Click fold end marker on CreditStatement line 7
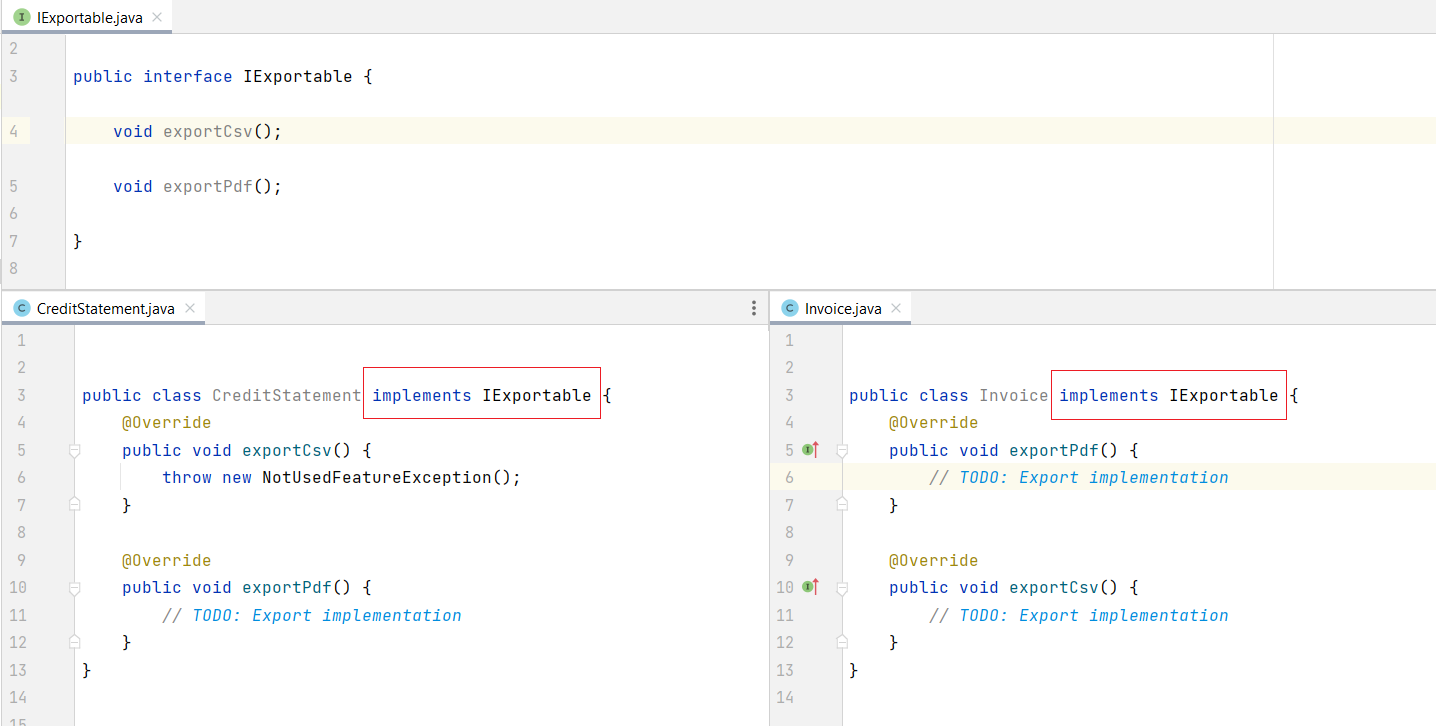The width and height of the screenshot is (1436, 726). coord(74,505)
